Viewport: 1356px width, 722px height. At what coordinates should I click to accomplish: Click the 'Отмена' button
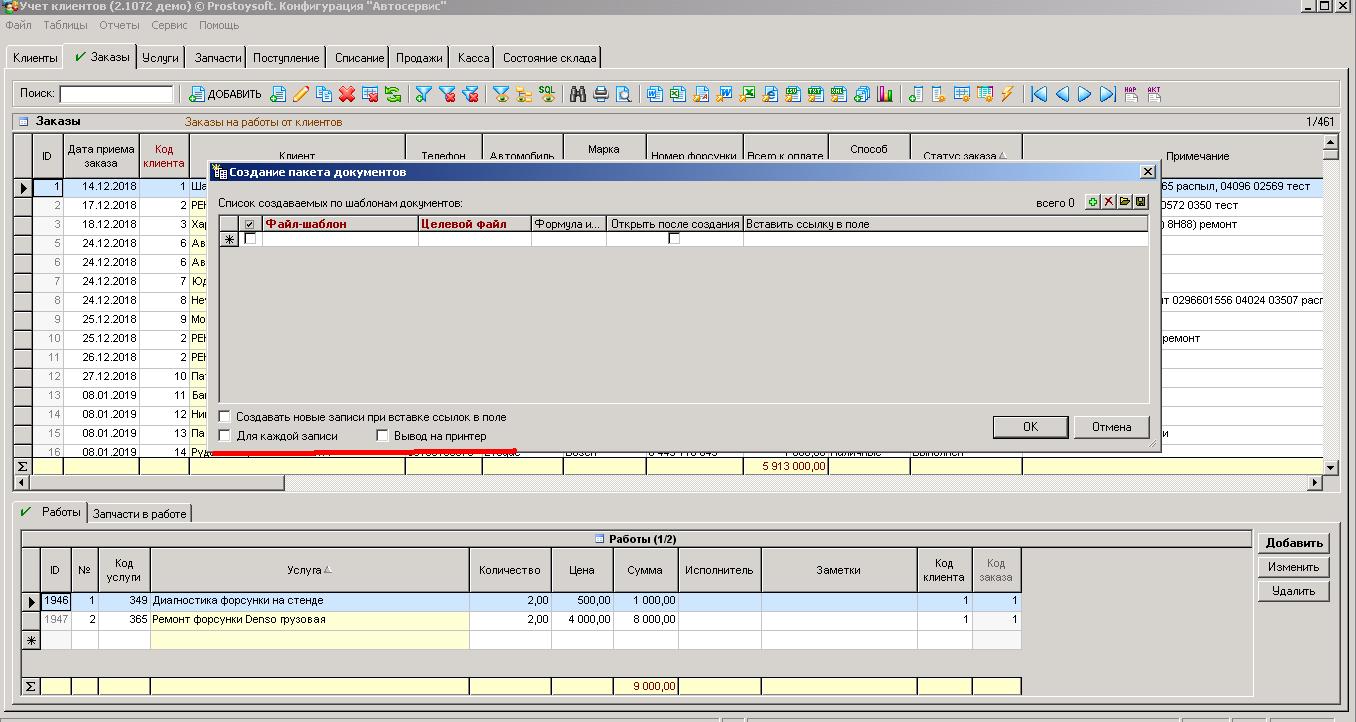click(x=1111, y=427)
